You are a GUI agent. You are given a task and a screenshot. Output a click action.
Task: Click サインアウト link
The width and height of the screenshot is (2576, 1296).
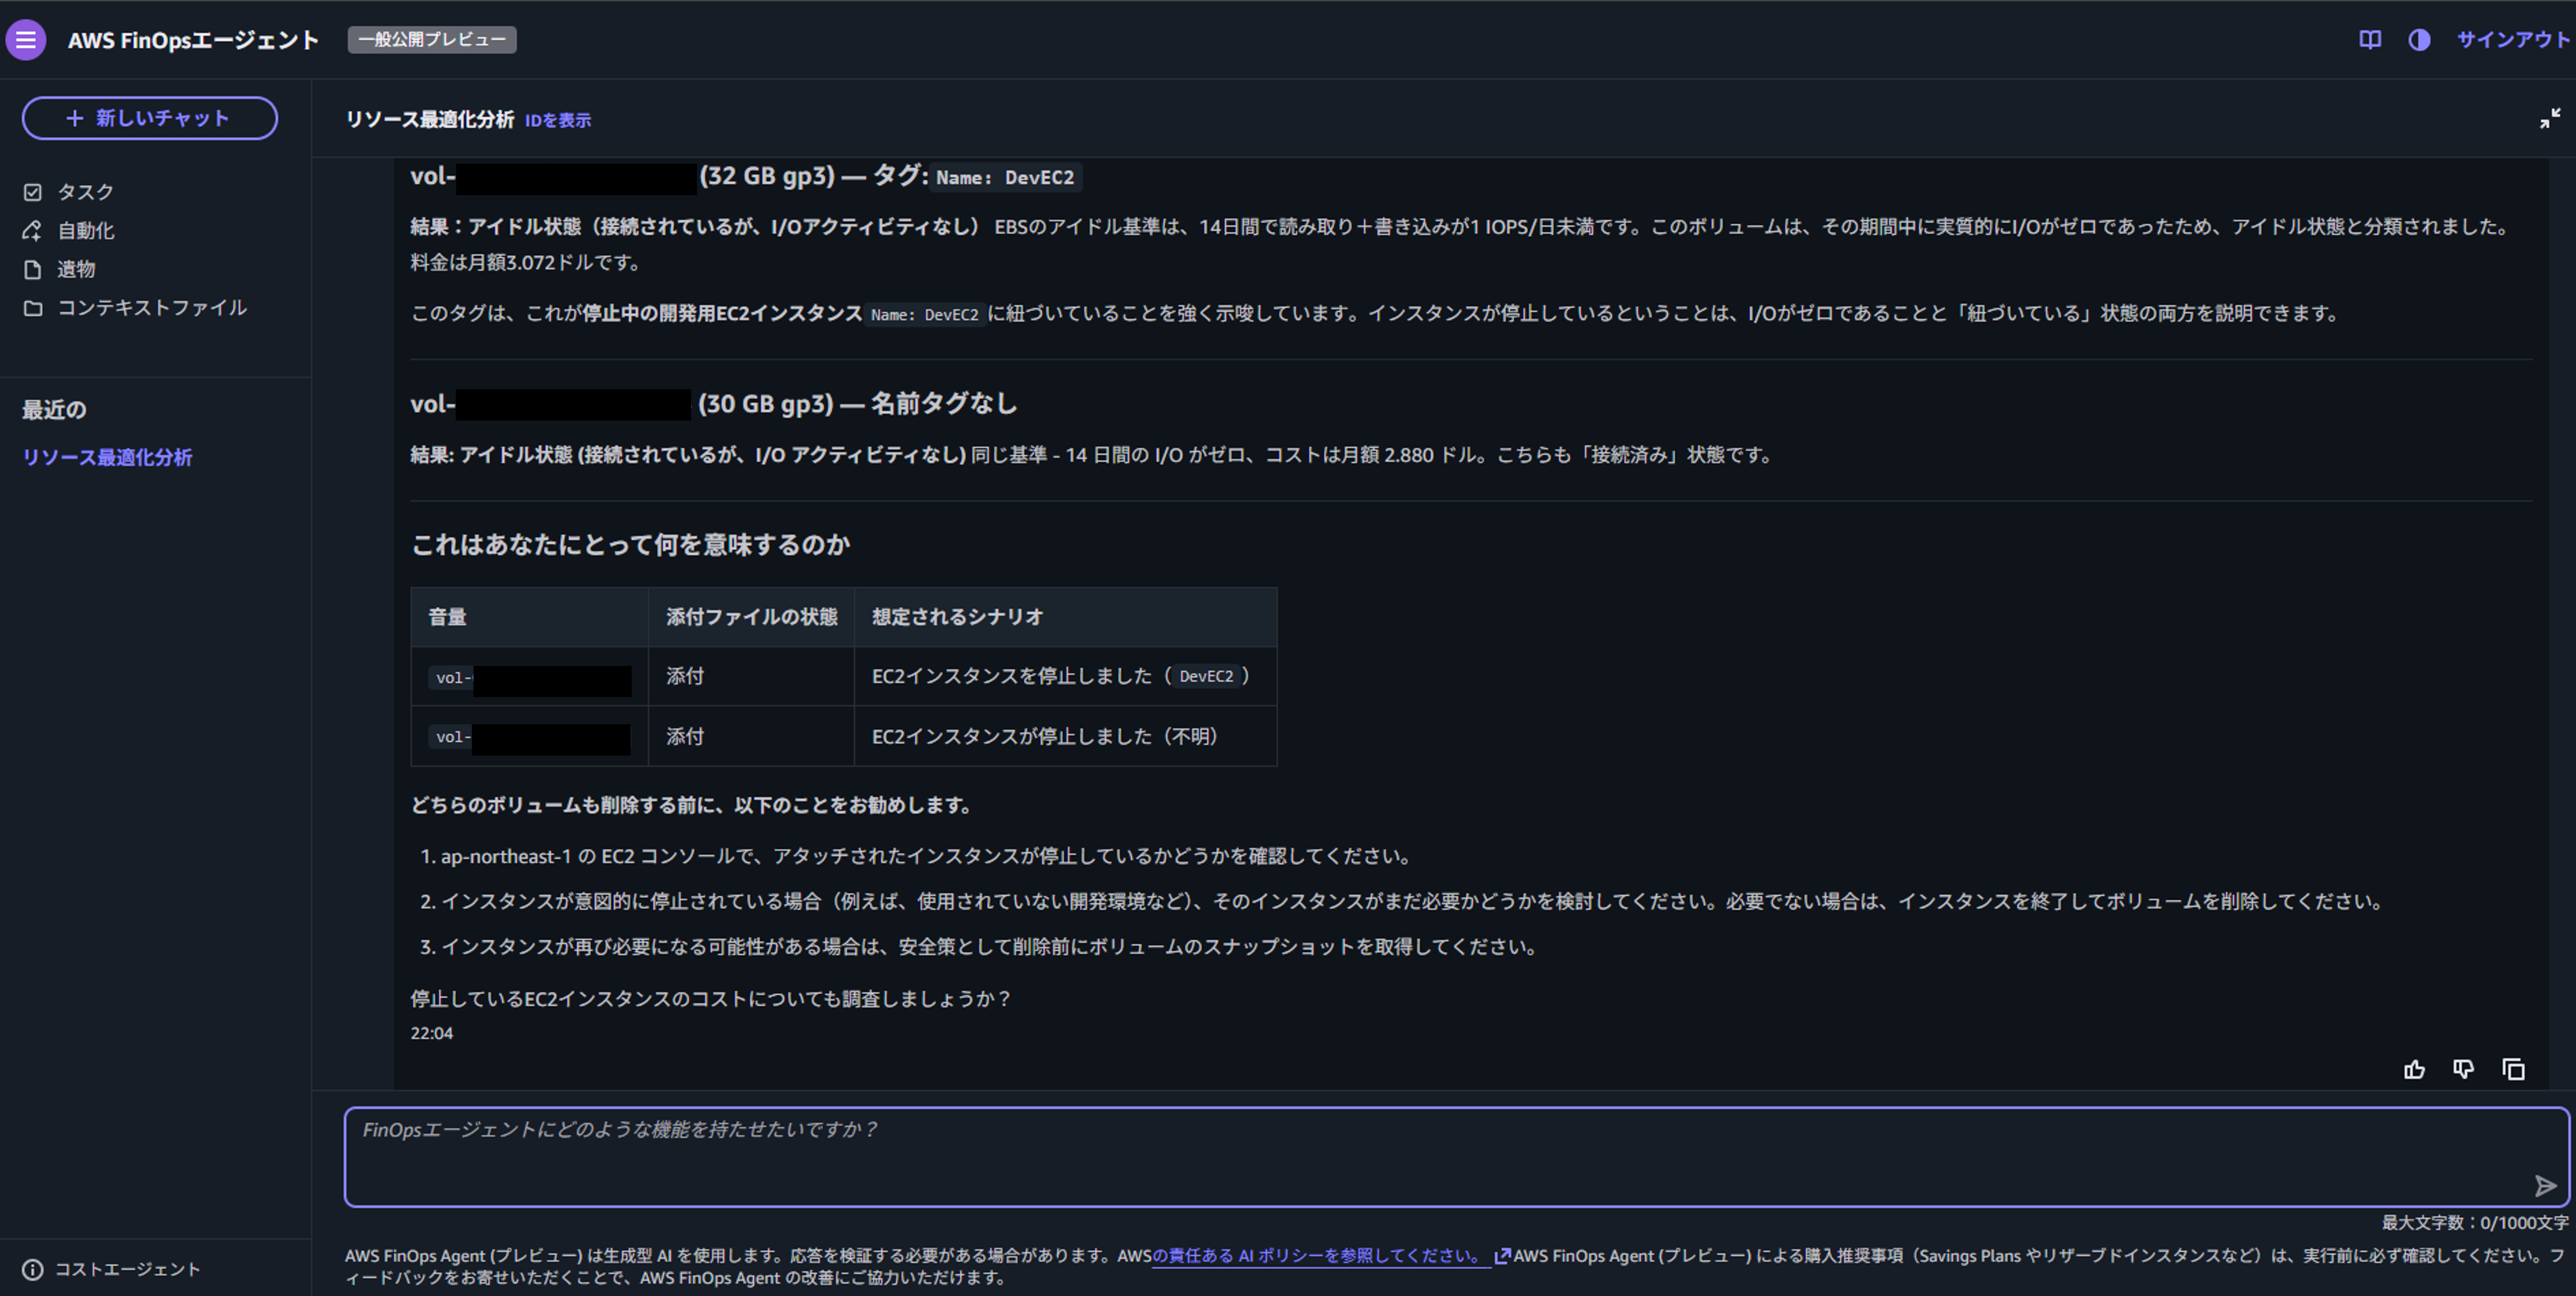pyautogui.click(x=2513, y=40)
